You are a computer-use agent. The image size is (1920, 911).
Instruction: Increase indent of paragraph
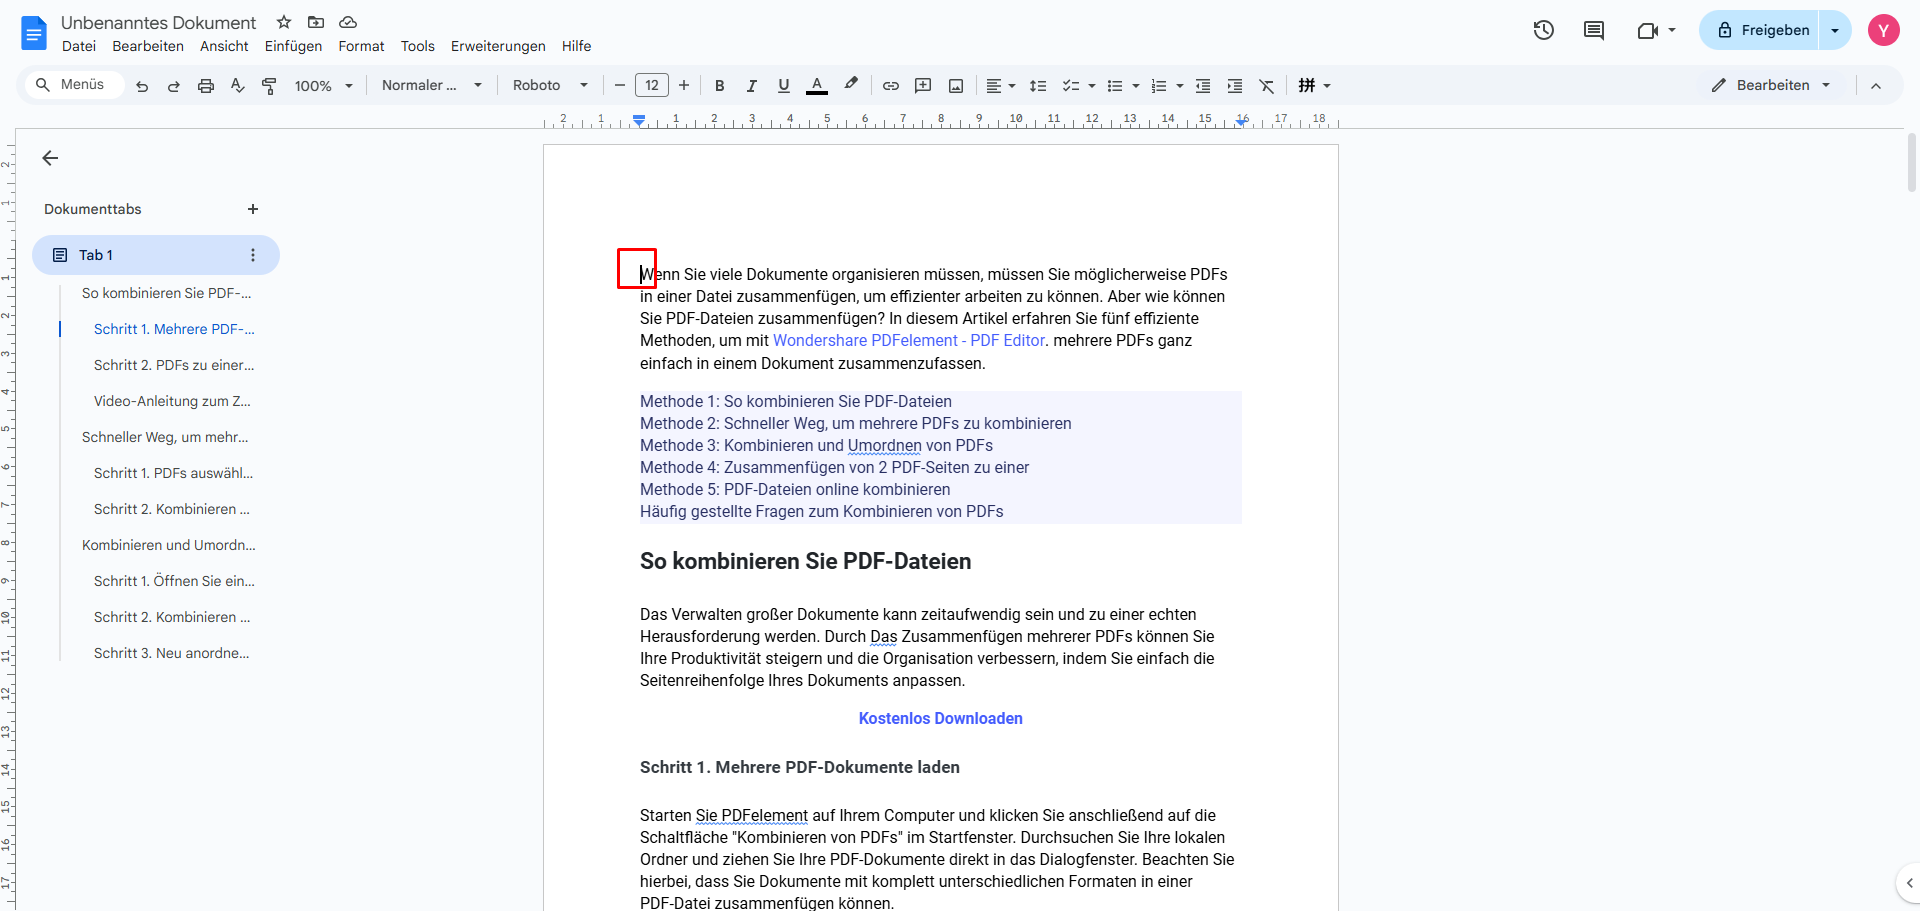[1235, 86]
